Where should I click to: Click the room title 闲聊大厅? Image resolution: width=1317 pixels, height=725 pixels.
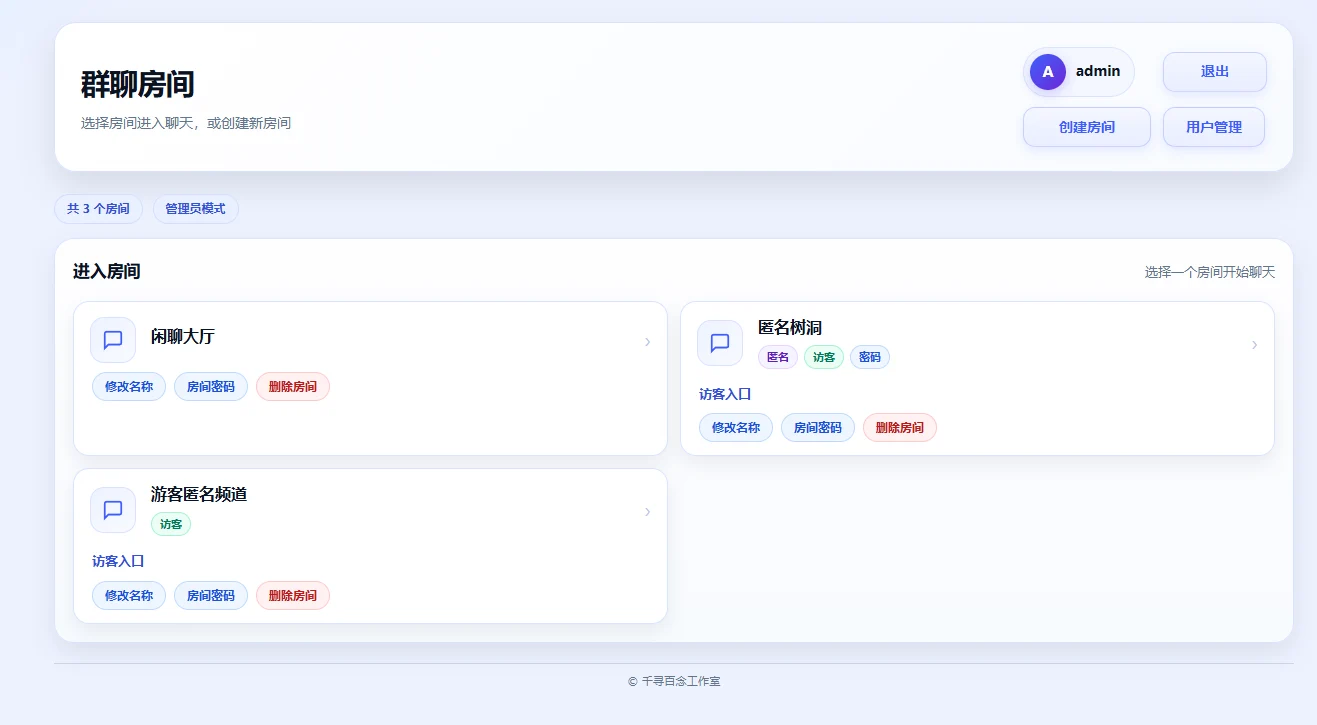183,336
